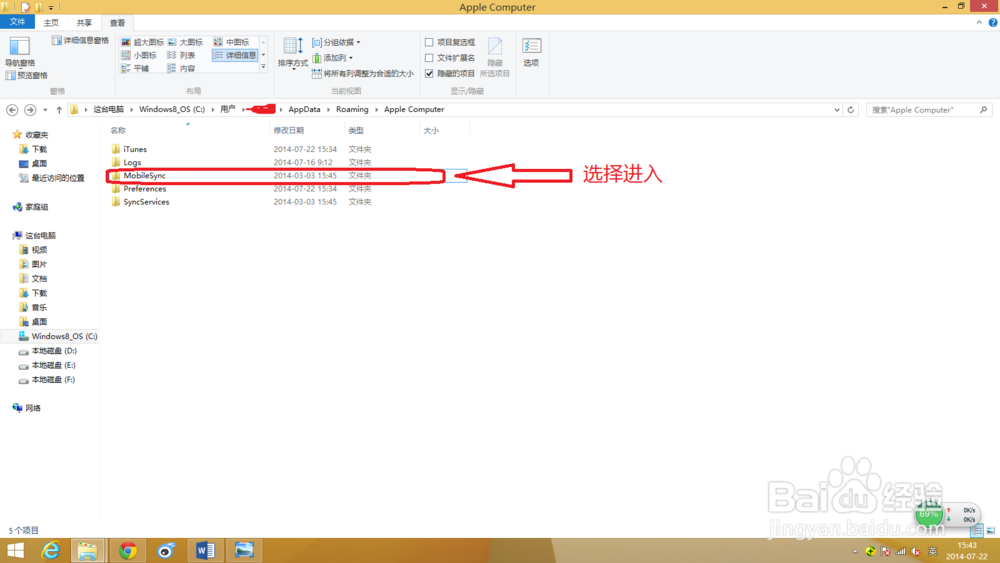Minimize the ribbon
Screen dimensions: 1000x563
979,22
